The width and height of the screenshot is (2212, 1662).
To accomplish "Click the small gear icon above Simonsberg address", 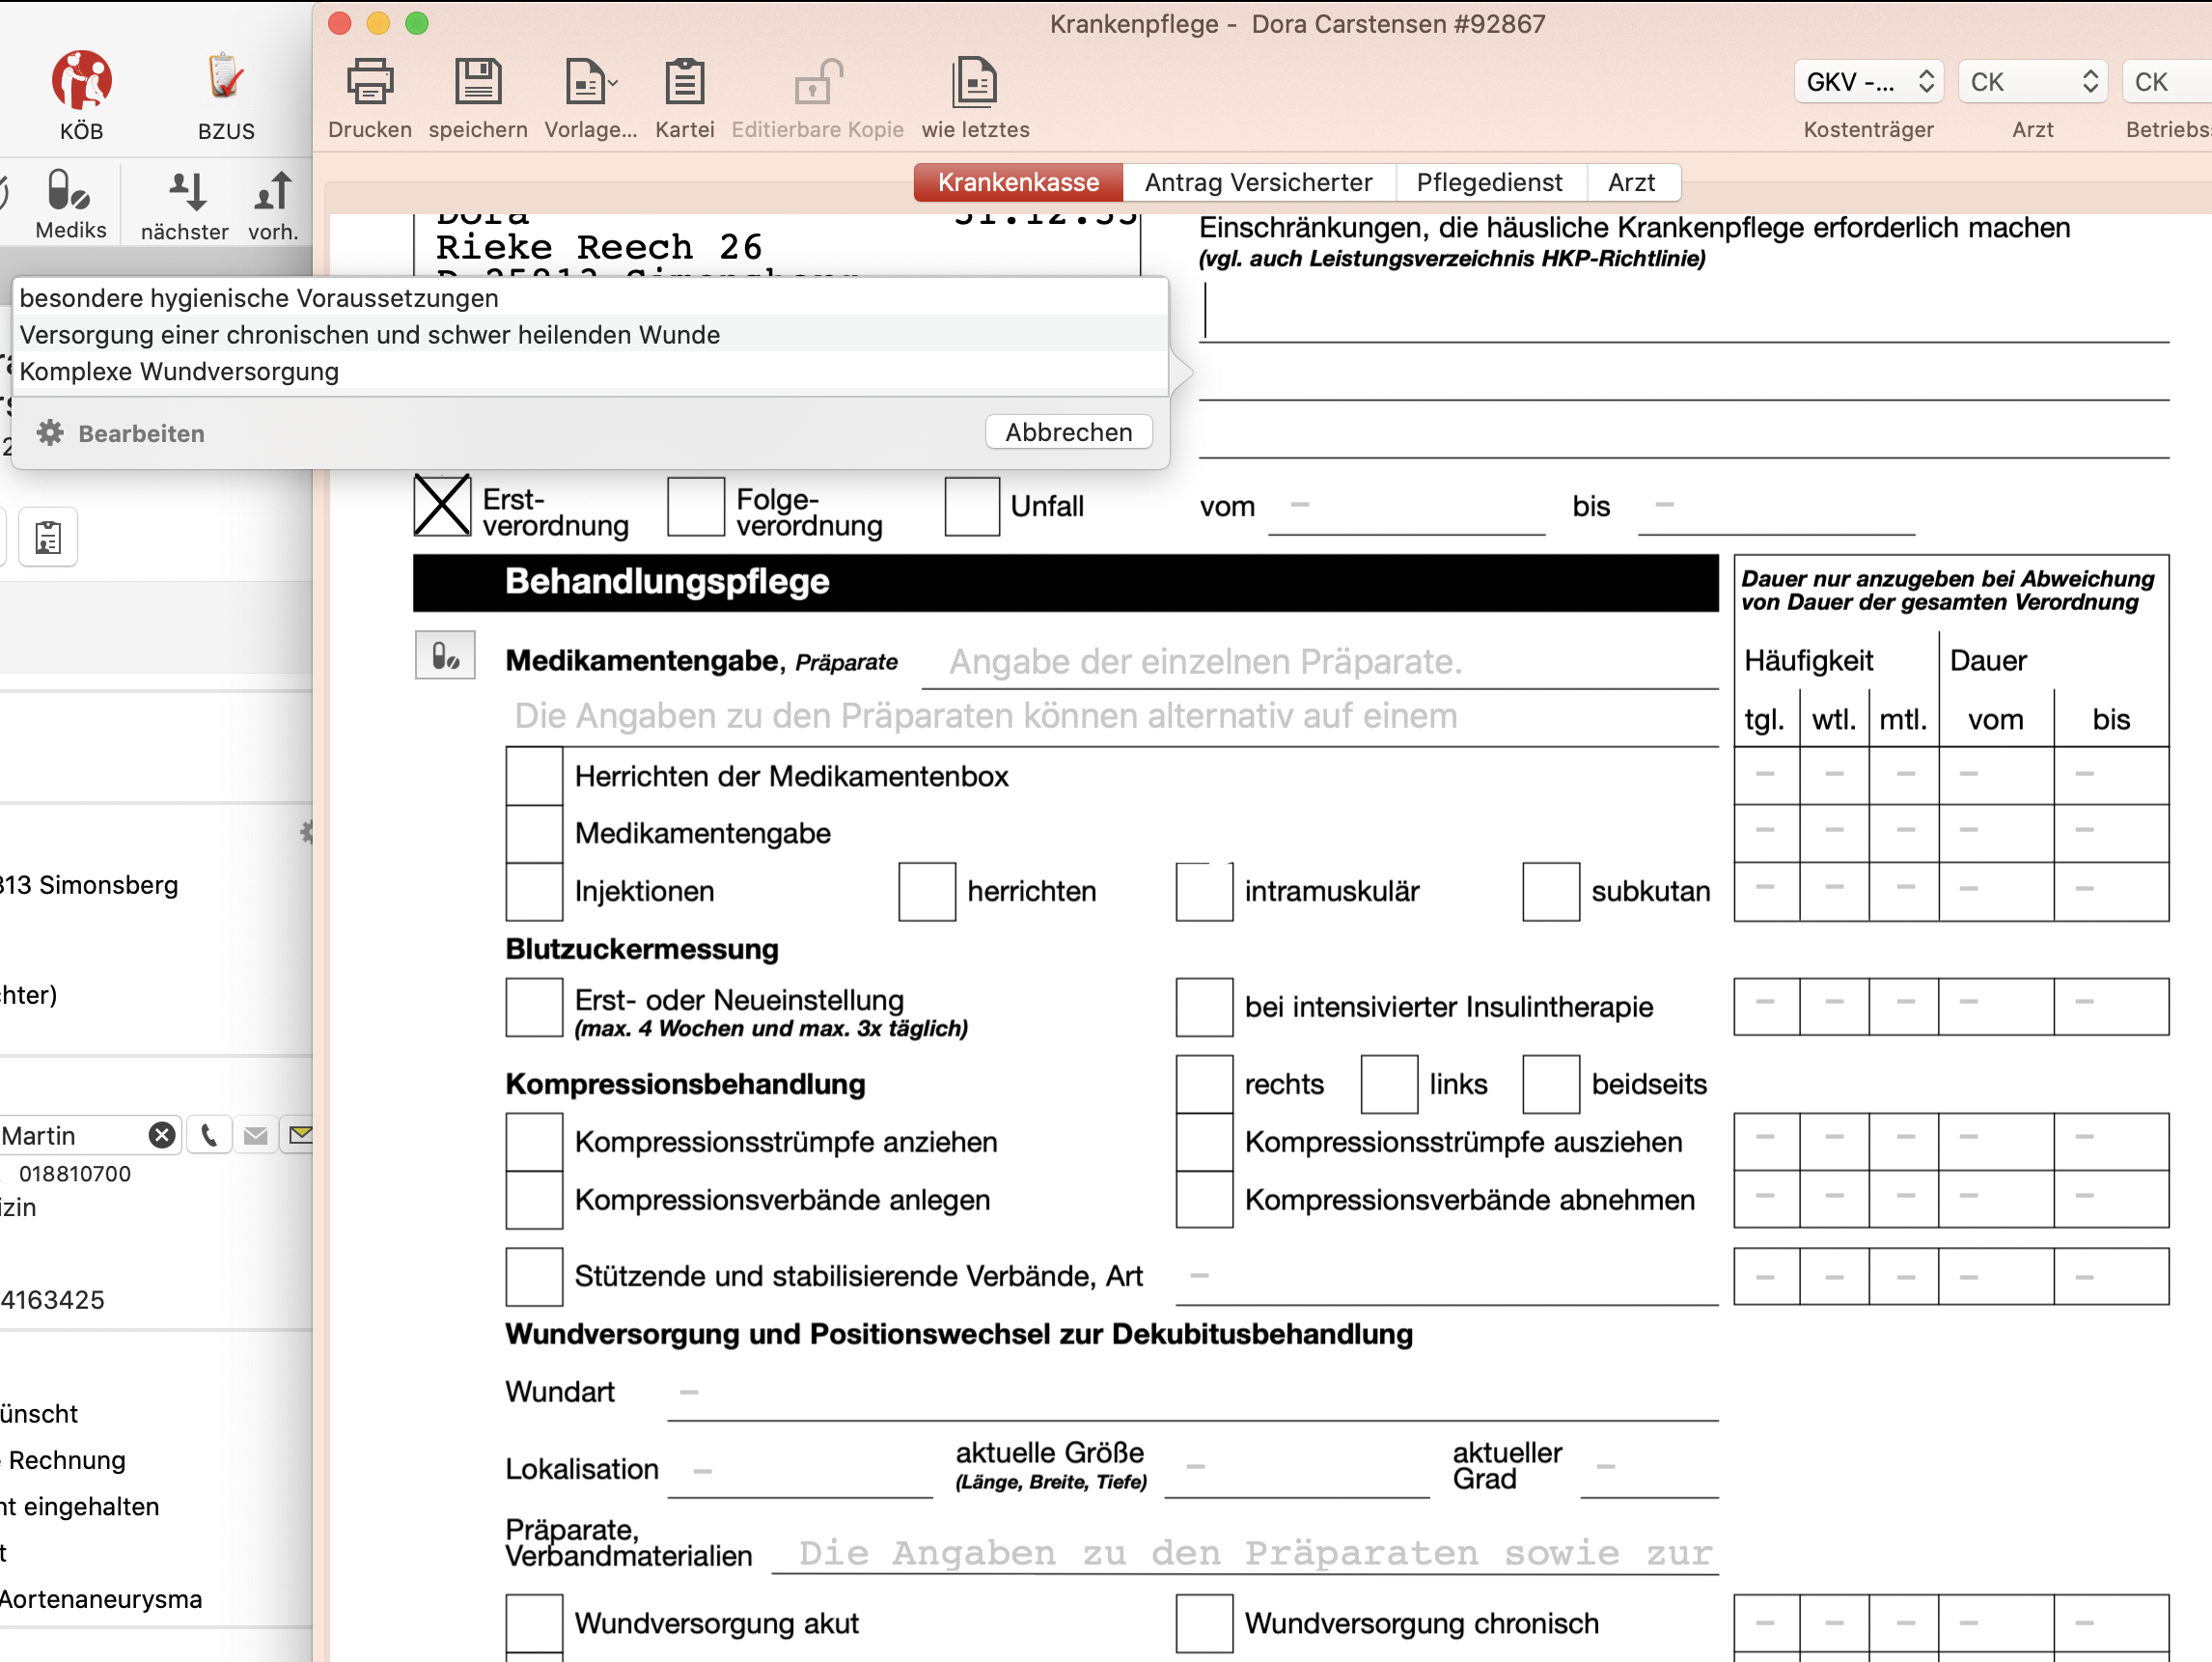I will [x=307, y=832].
